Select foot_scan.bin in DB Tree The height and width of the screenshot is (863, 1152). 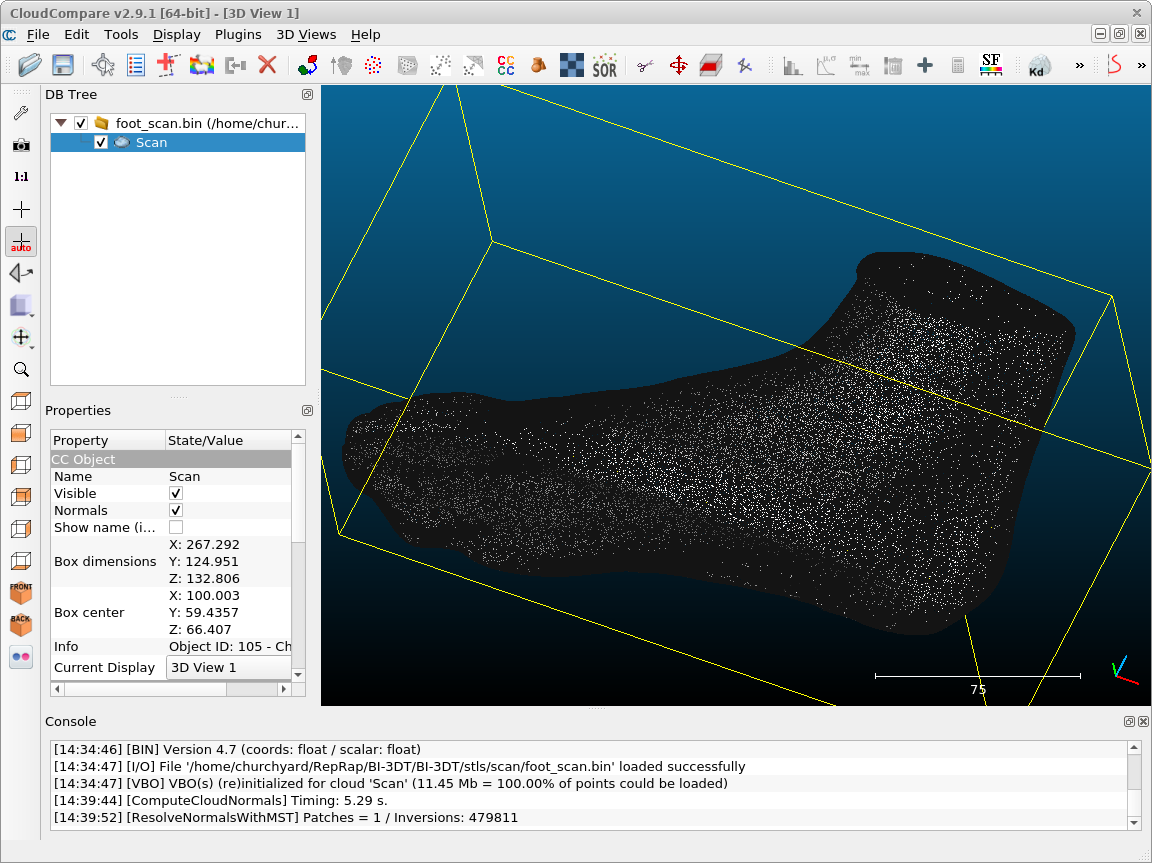pos(178,123)
